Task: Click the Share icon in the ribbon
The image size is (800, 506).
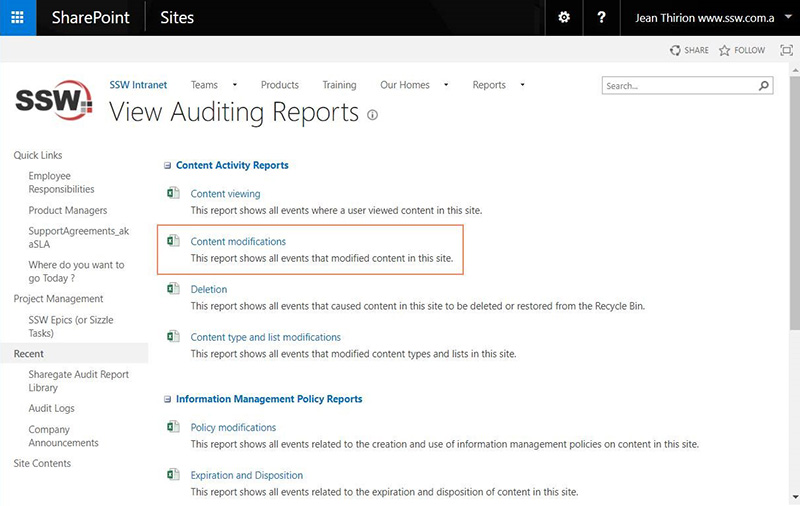Action: click(x=676, y=50)
